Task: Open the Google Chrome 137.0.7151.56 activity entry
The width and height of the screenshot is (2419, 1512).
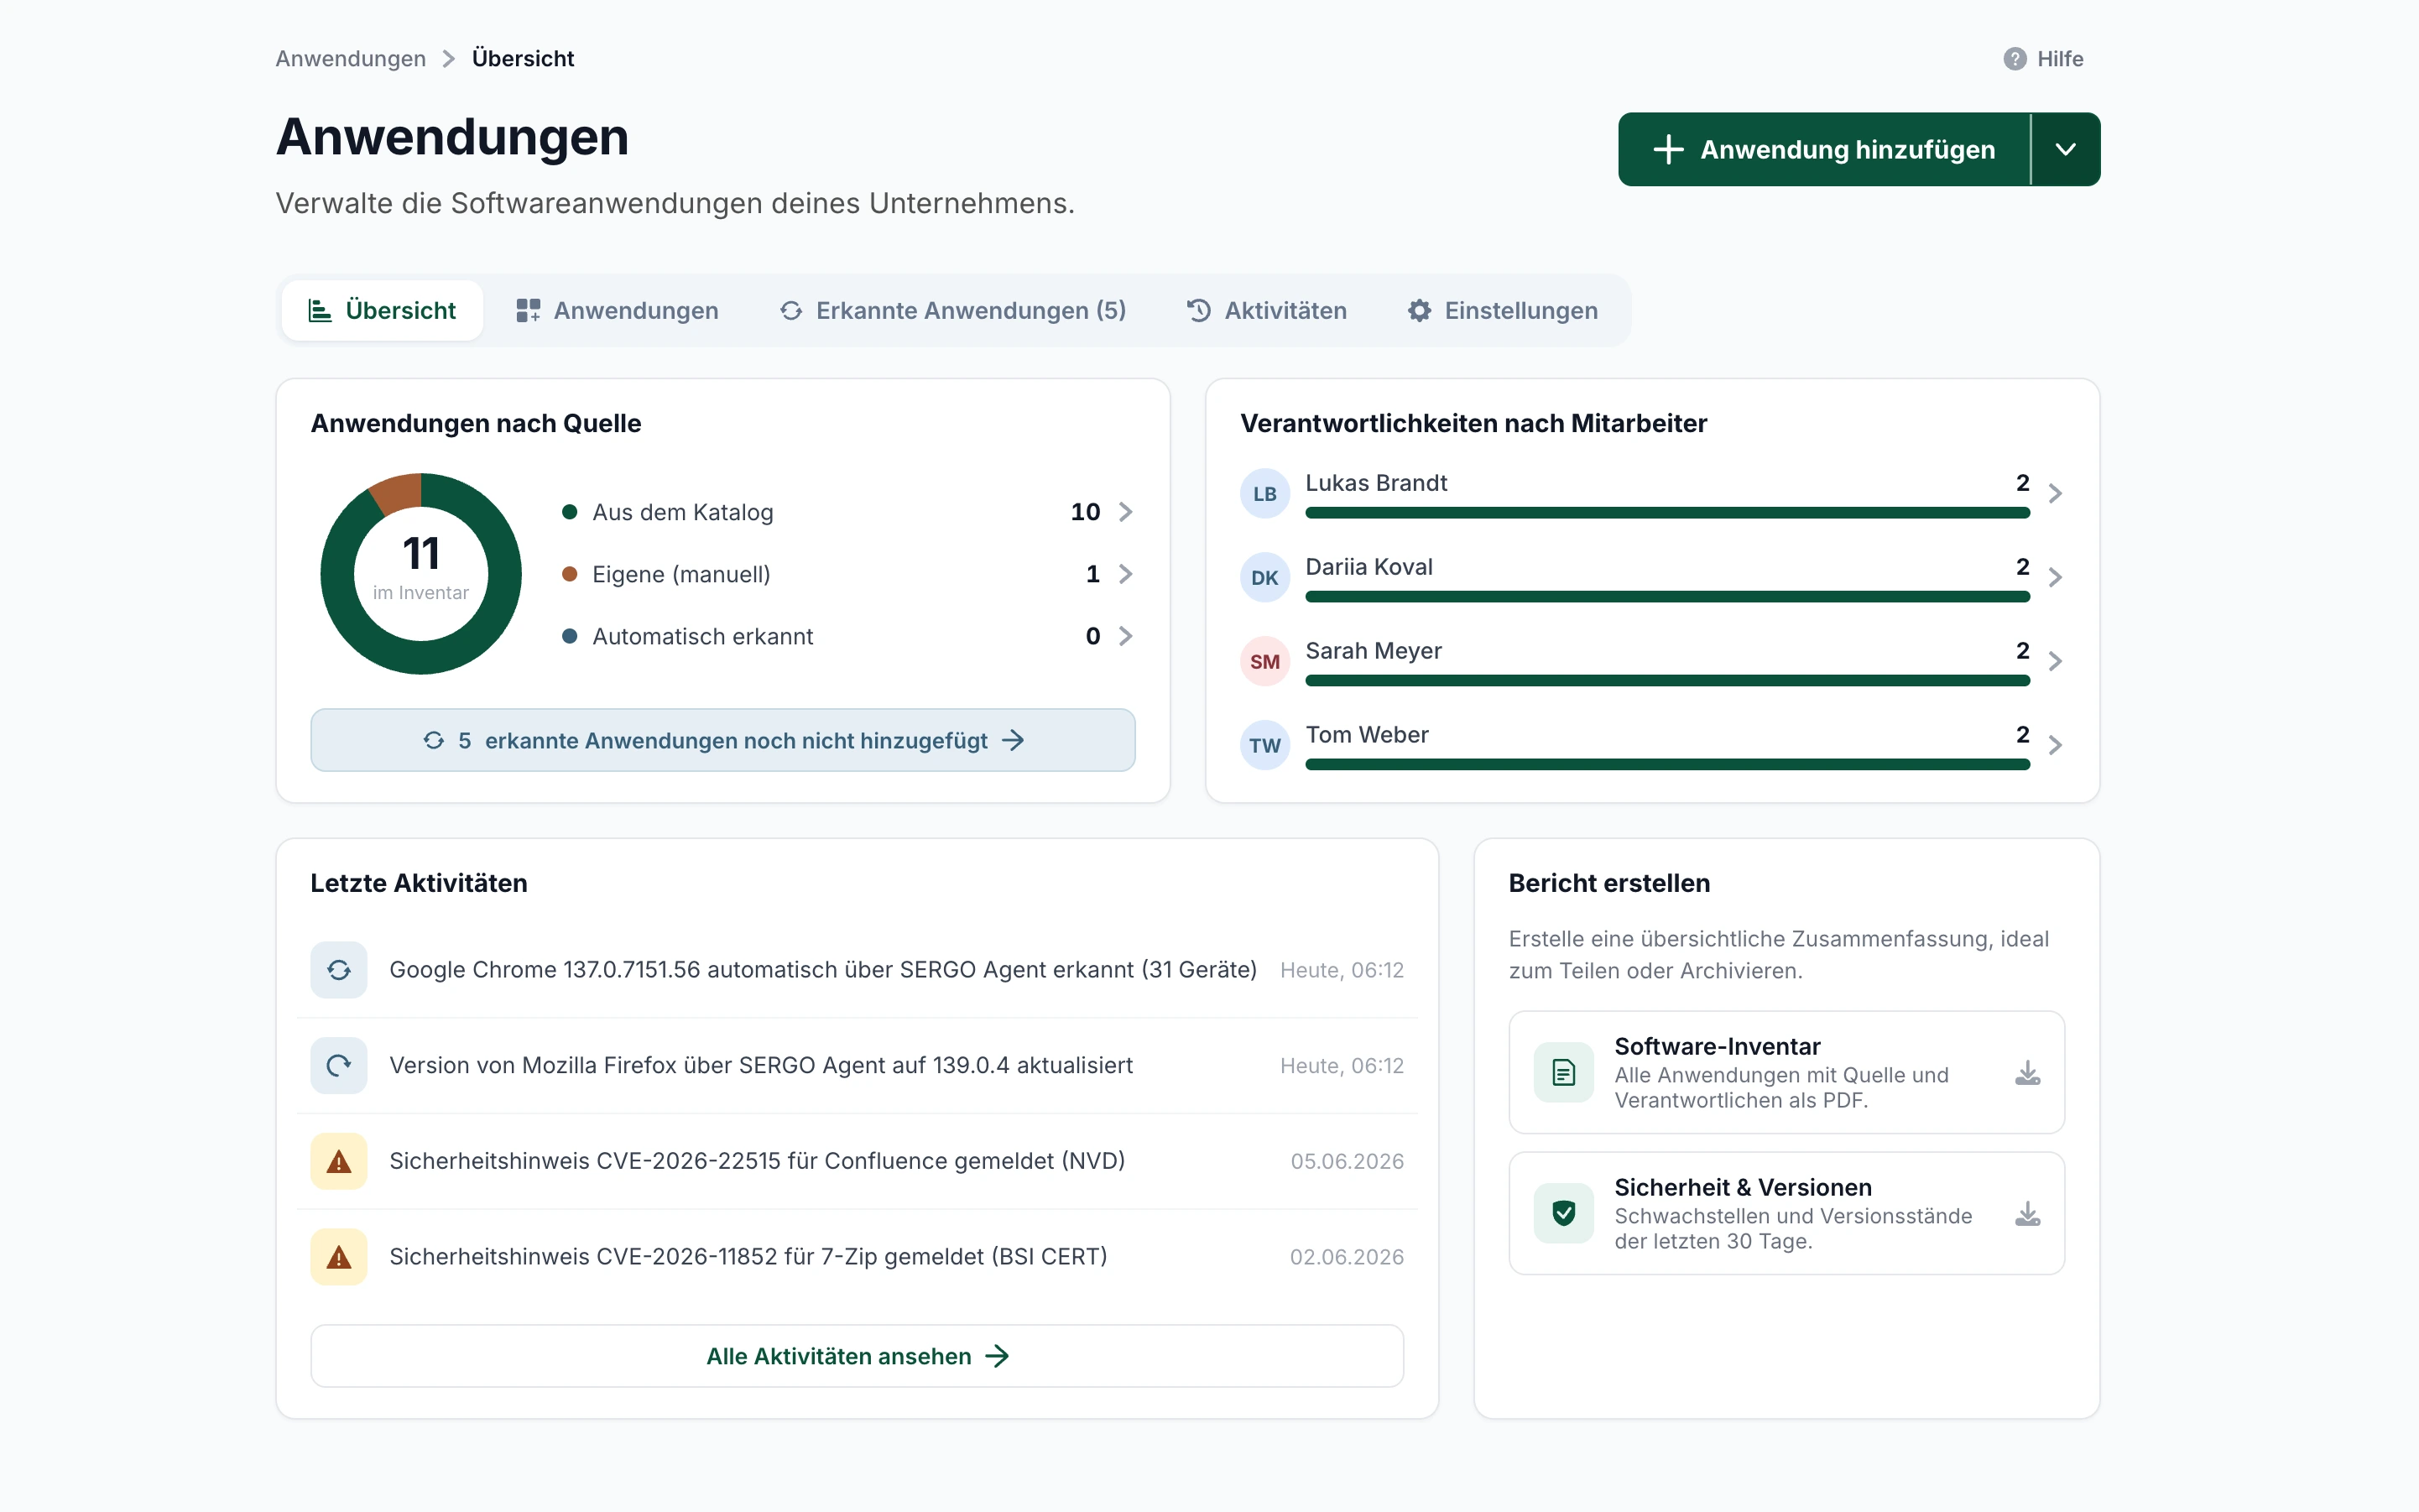Action: pos(857,970)
